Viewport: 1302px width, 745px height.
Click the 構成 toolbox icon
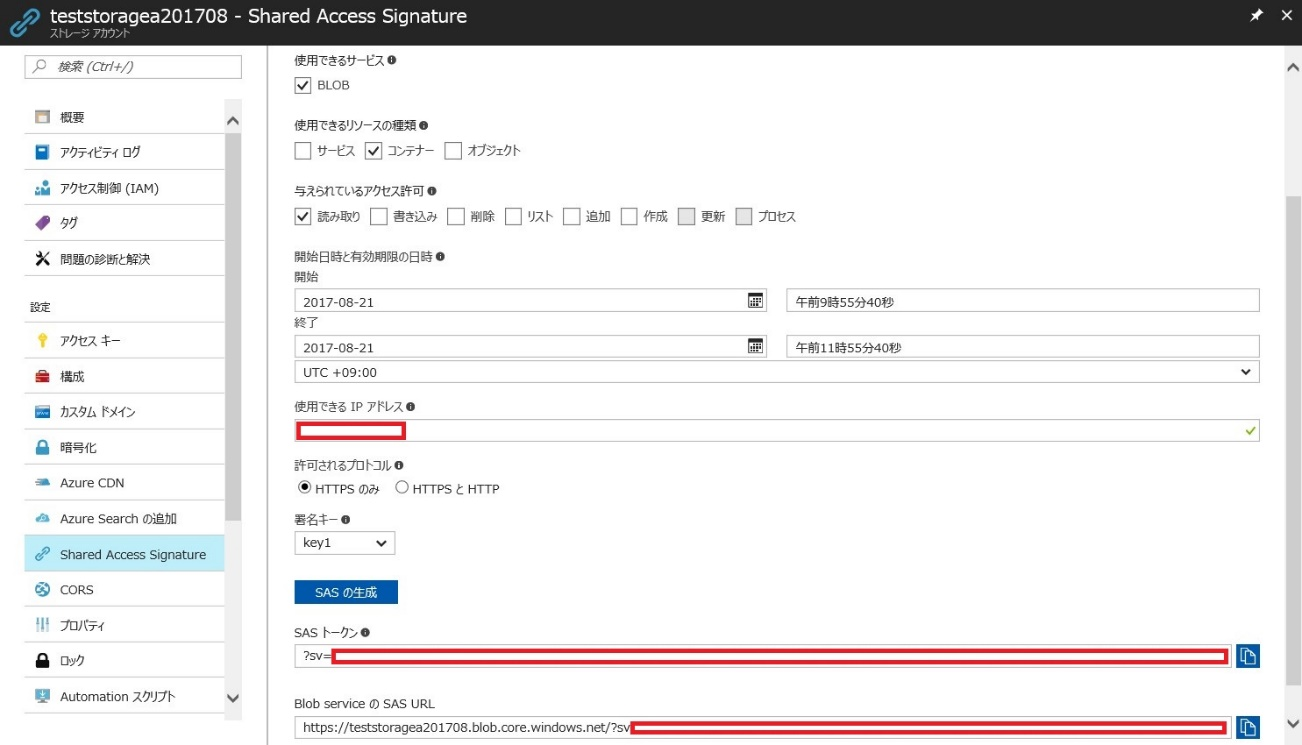pyautogui.click(x=42, y=376)
